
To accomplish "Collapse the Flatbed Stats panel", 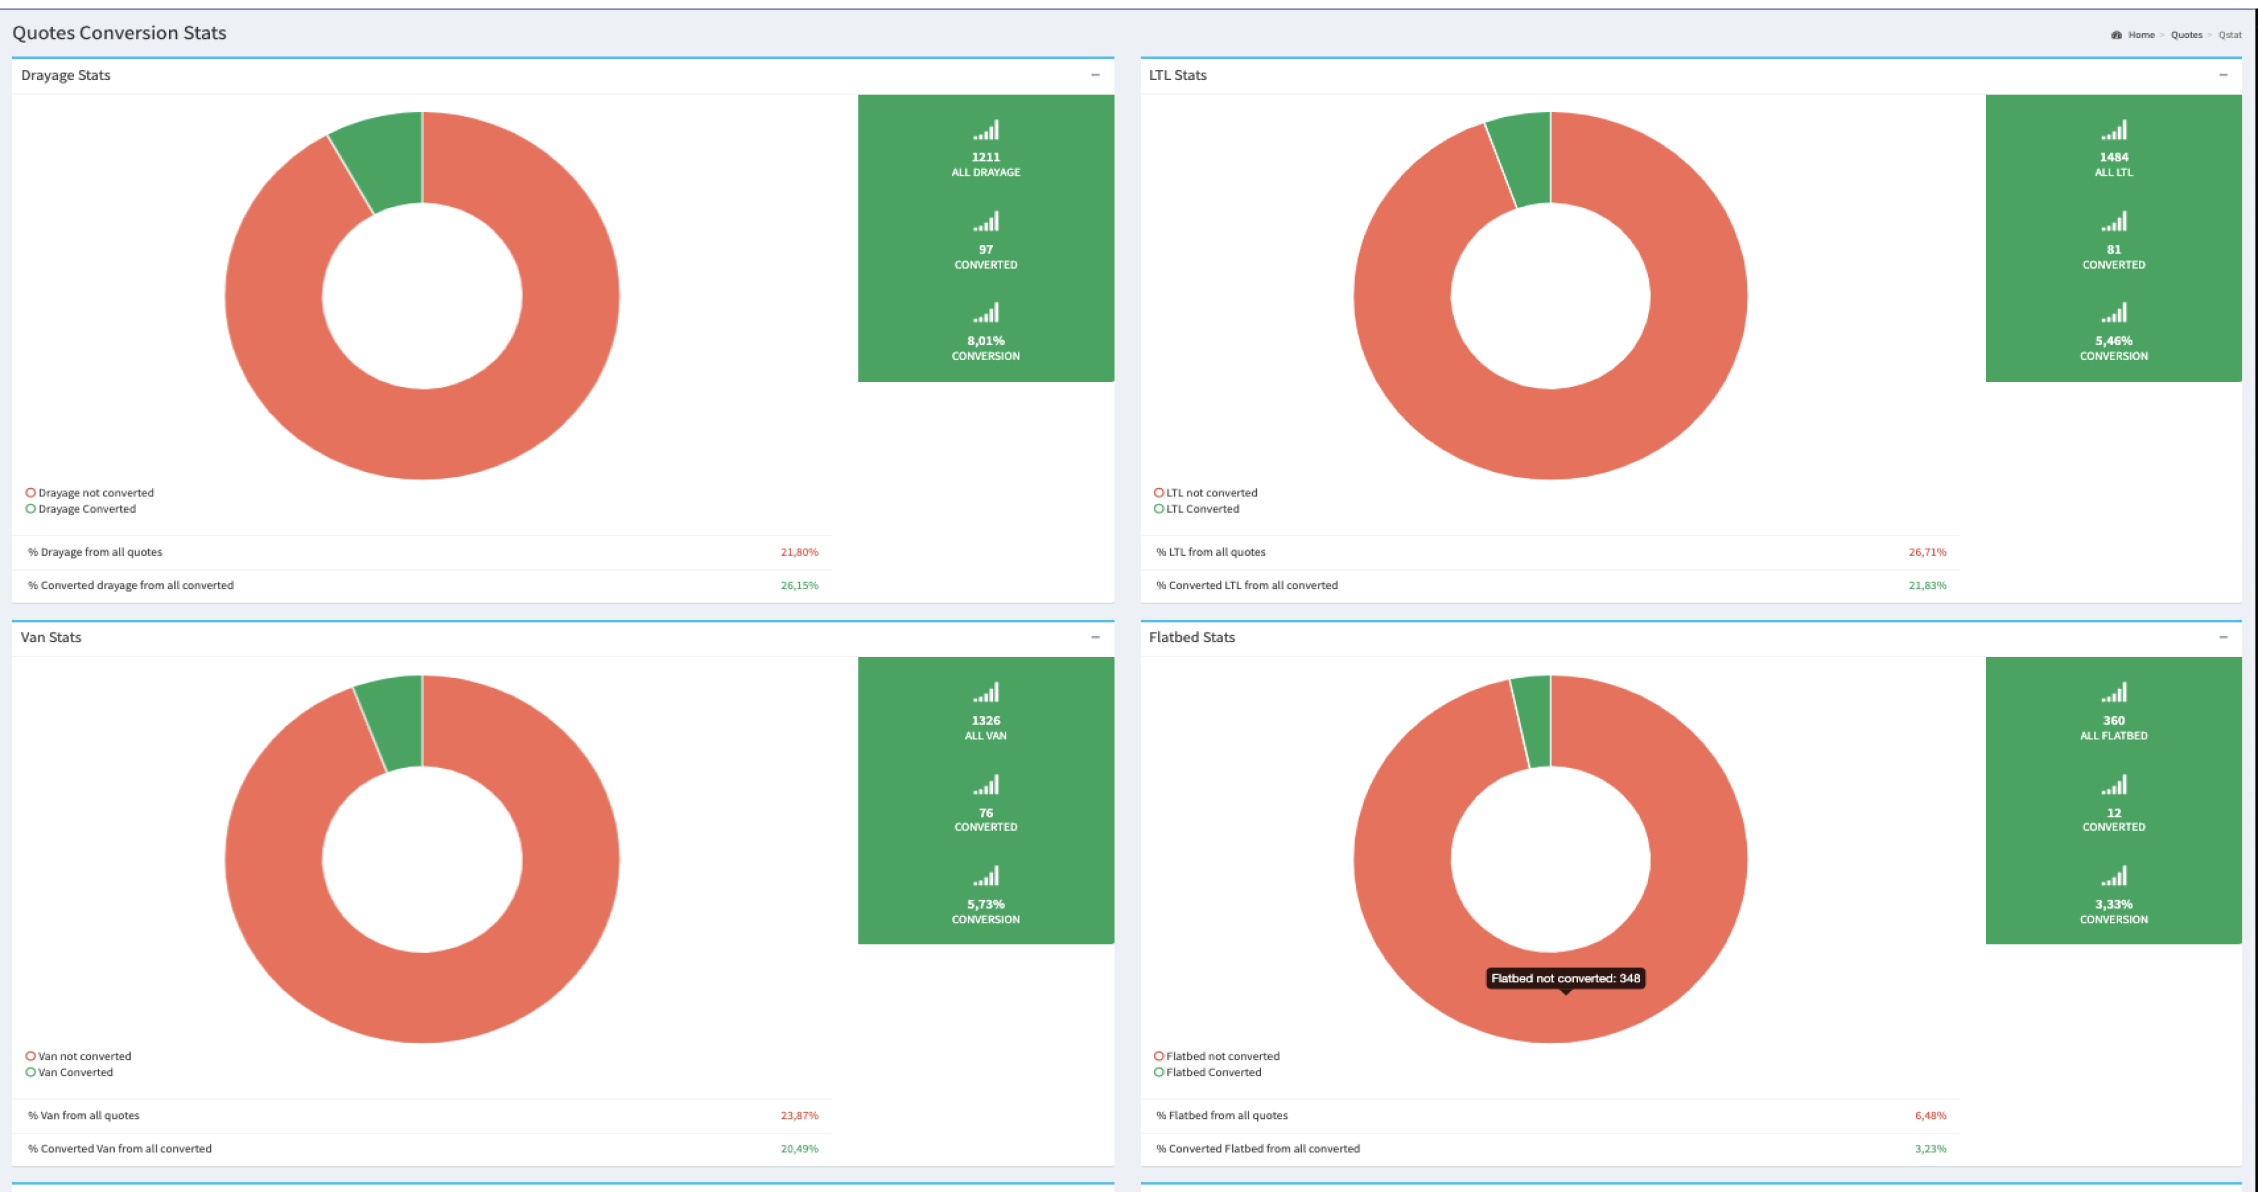I will coord(2223,637).
